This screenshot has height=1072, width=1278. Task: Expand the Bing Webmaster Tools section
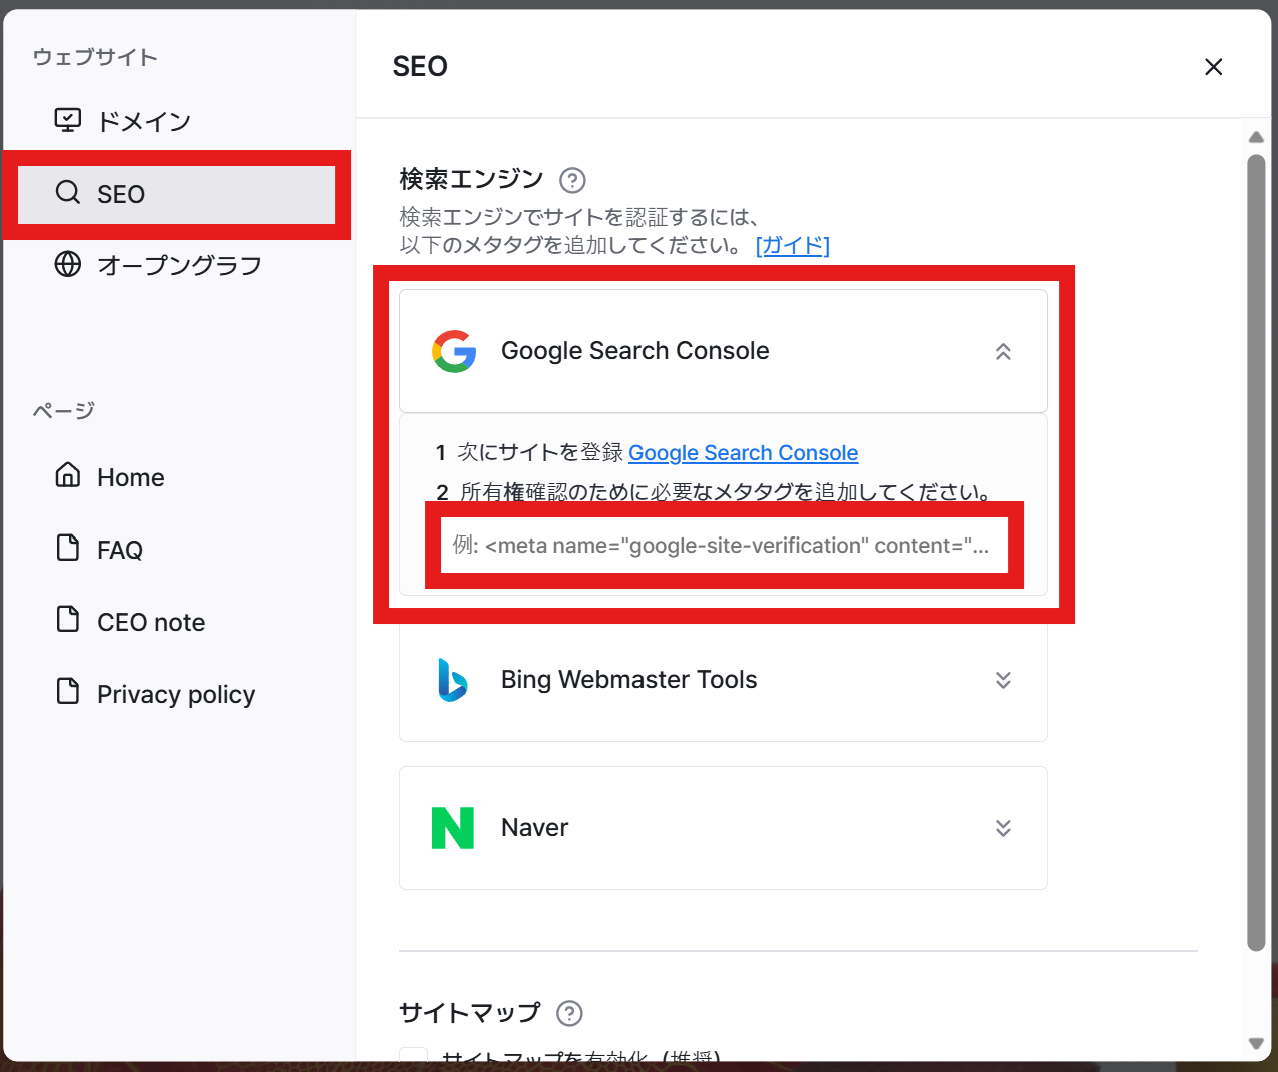pyautogui.click(x=1003, y=680)
